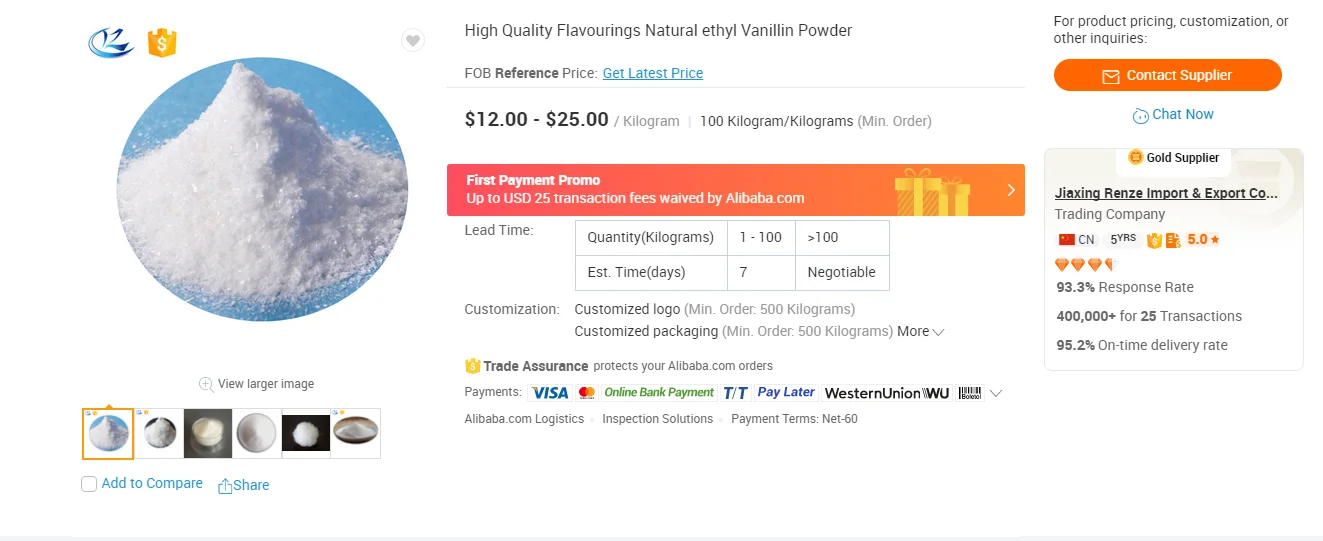1323x541 pixels.
Task: Expand the customization More options
Action: pos(920,331)
